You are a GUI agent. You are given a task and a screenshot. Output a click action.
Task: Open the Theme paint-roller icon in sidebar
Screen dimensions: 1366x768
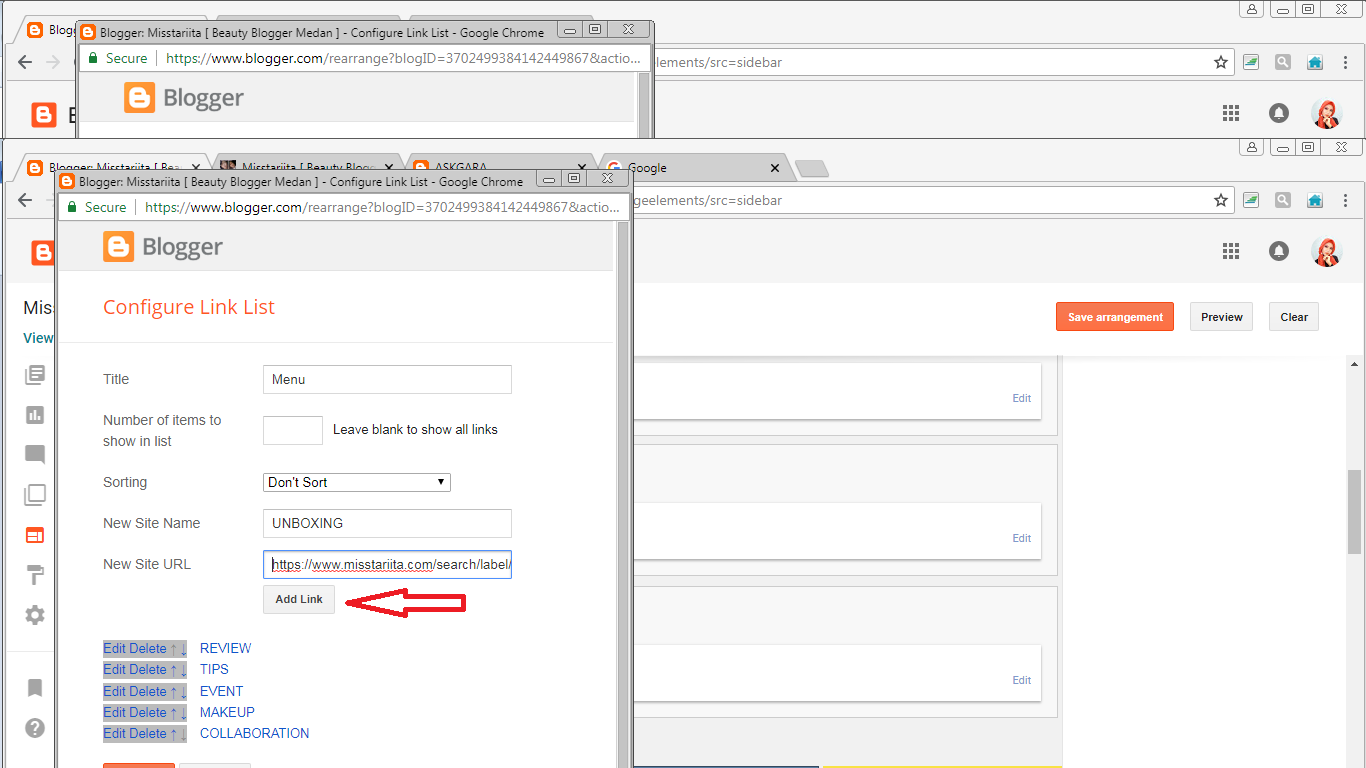(35, 575)
